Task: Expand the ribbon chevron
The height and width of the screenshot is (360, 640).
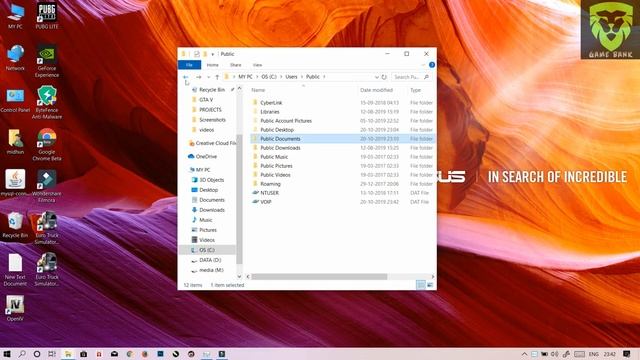Action: (423, 65)
